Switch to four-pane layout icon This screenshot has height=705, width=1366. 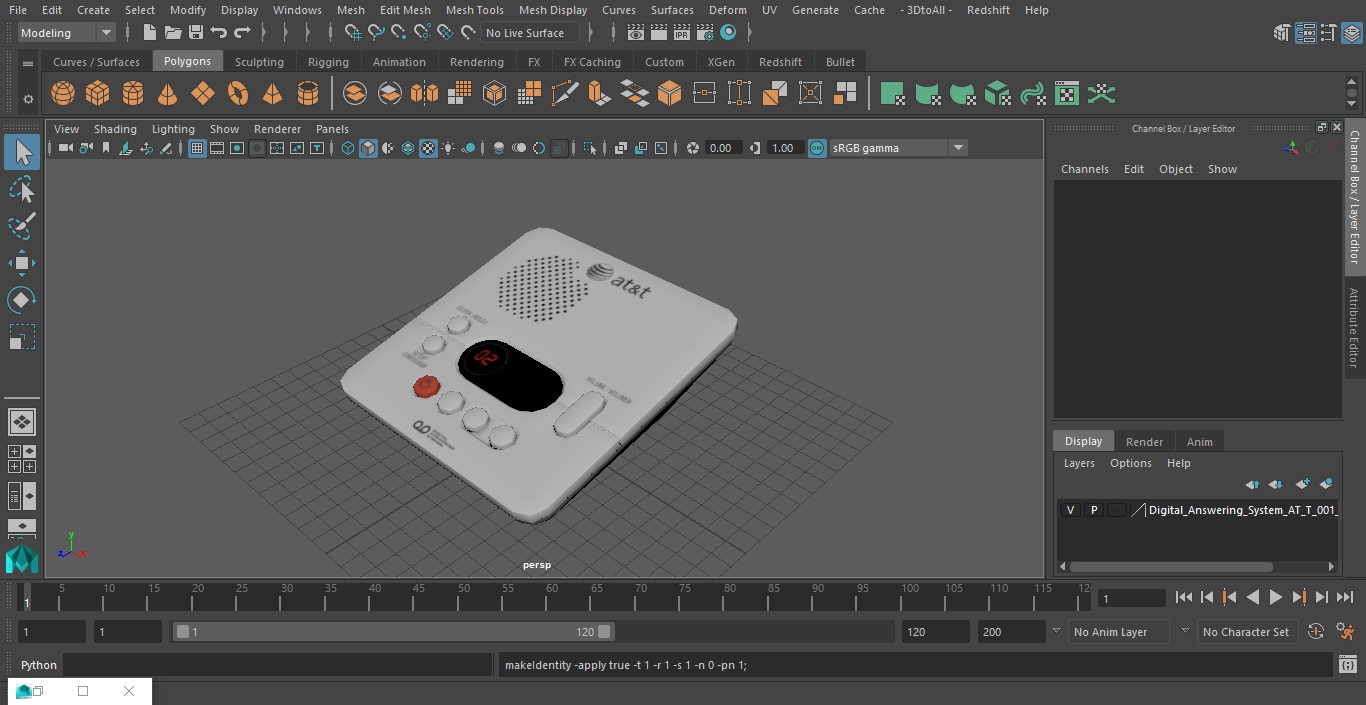coord(21,459)
